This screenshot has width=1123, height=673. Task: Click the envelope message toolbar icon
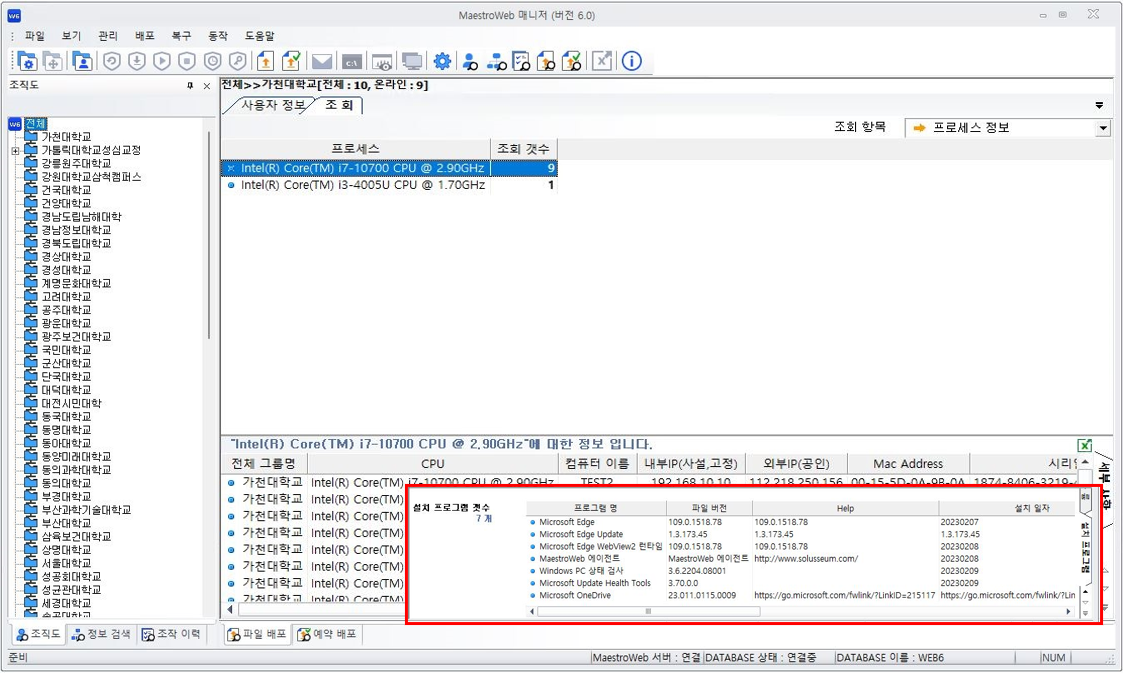click(322, 61)
